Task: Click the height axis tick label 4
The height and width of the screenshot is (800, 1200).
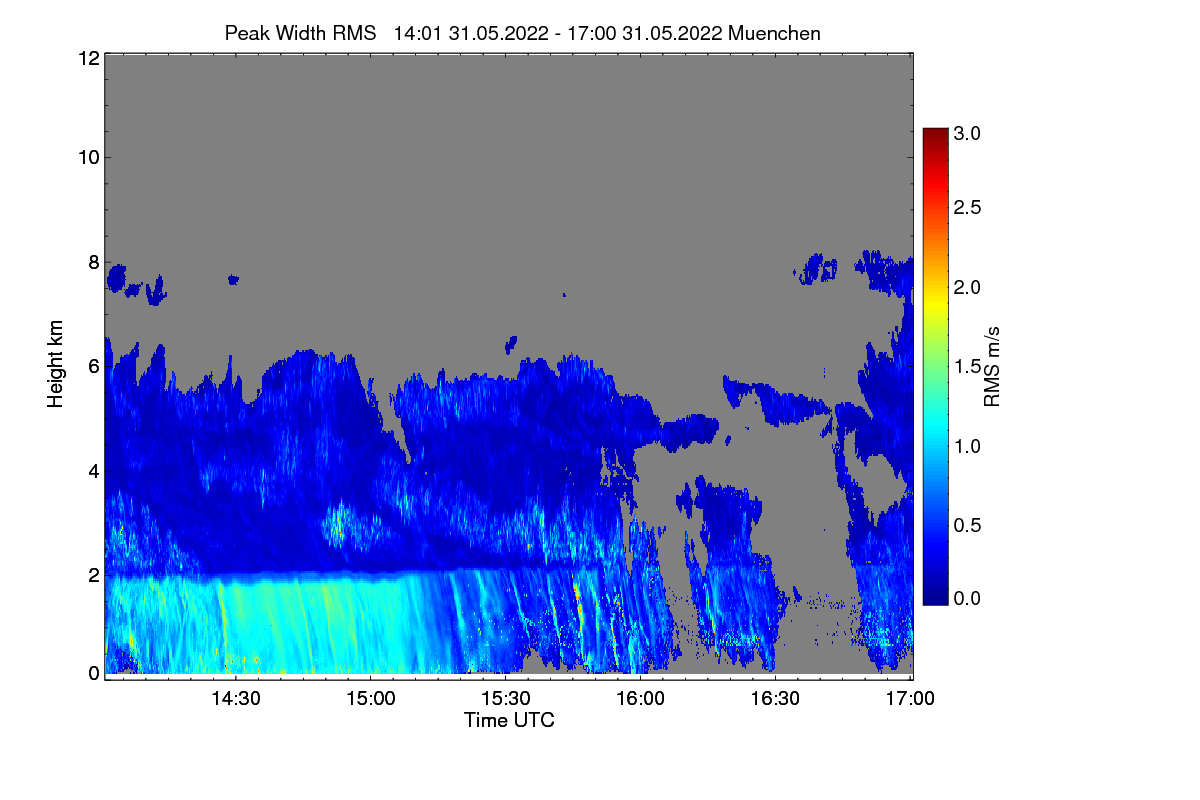Action: [93, 470]
